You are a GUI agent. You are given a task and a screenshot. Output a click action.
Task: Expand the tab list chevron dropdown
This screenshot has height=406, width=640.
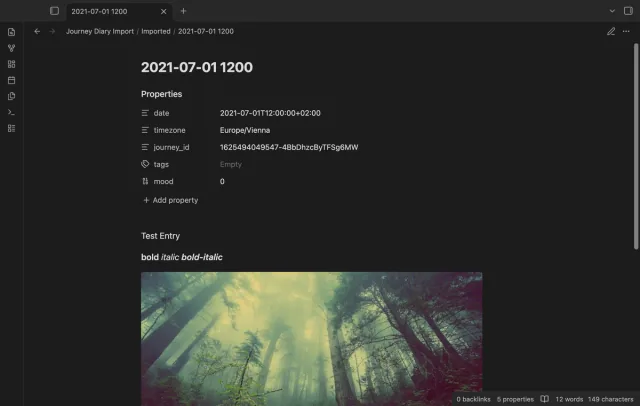[612, 11]
